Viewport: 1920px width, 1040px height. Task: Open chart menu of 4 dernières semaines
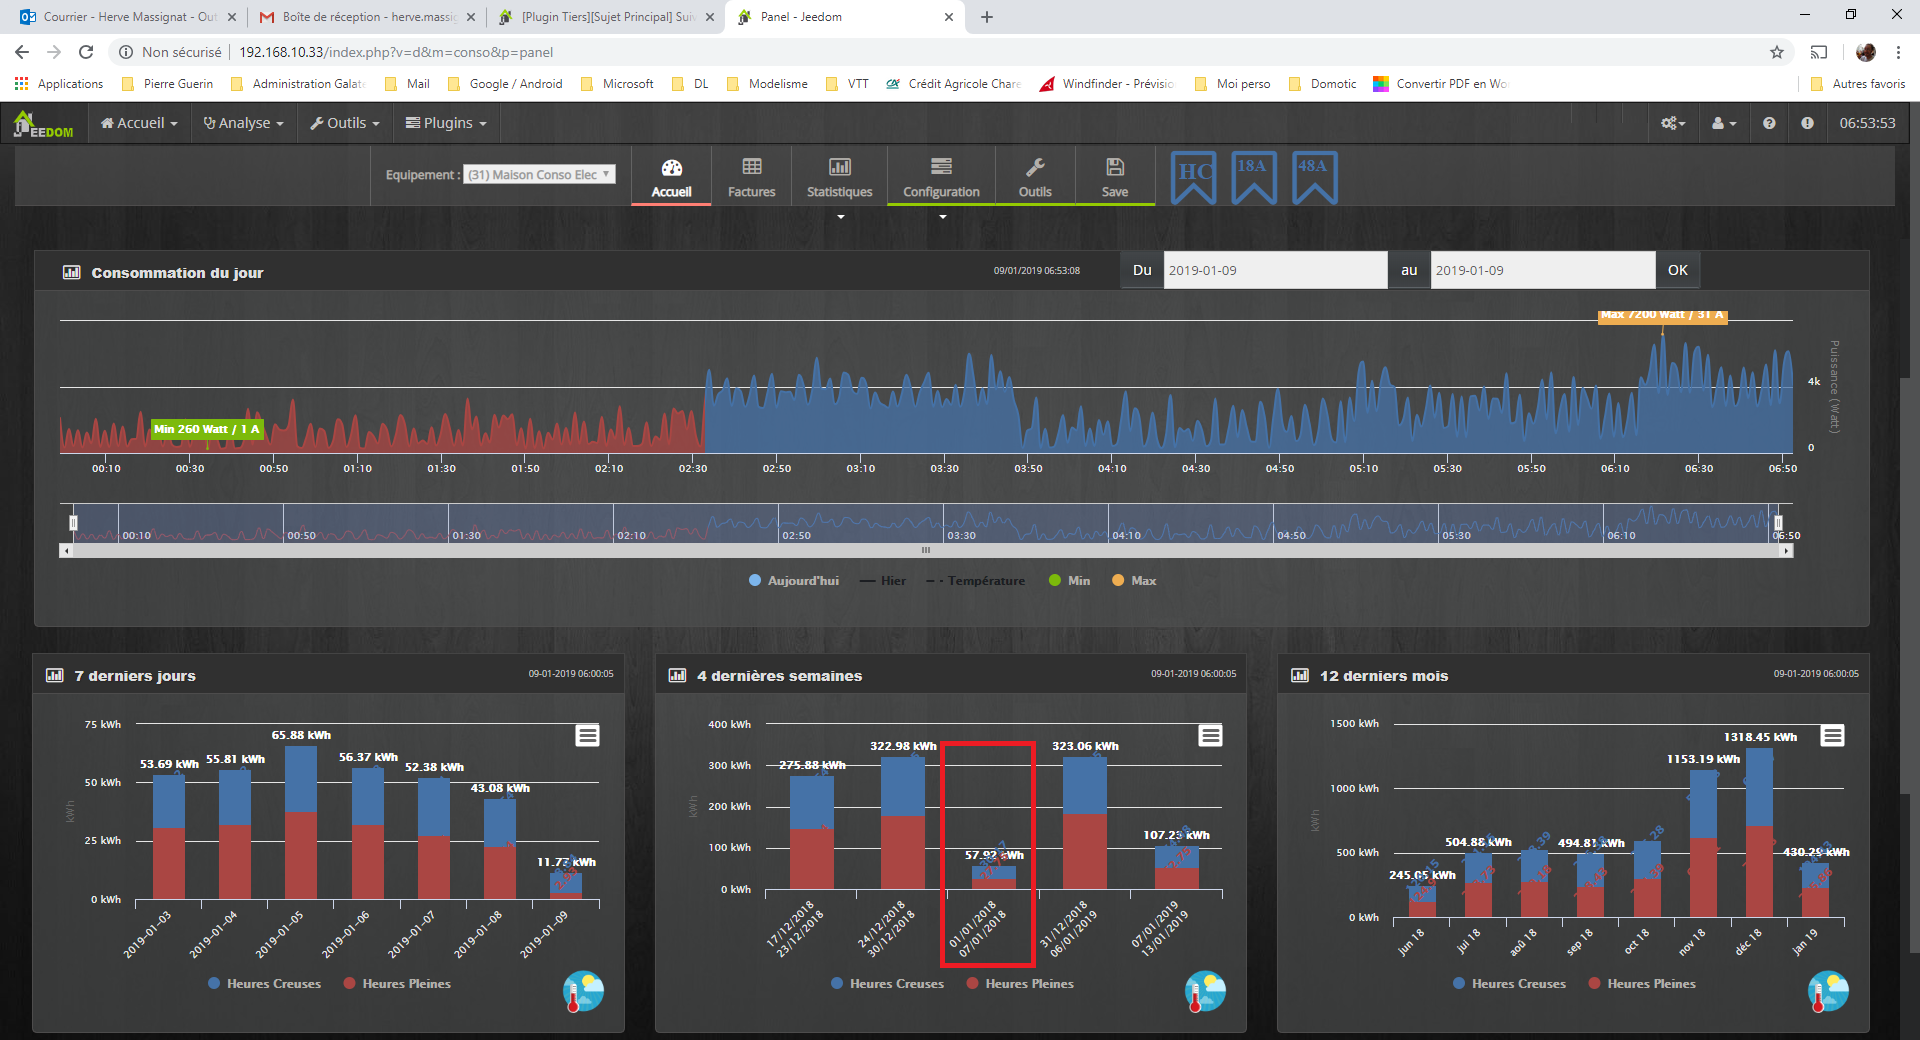point(1210,736)
